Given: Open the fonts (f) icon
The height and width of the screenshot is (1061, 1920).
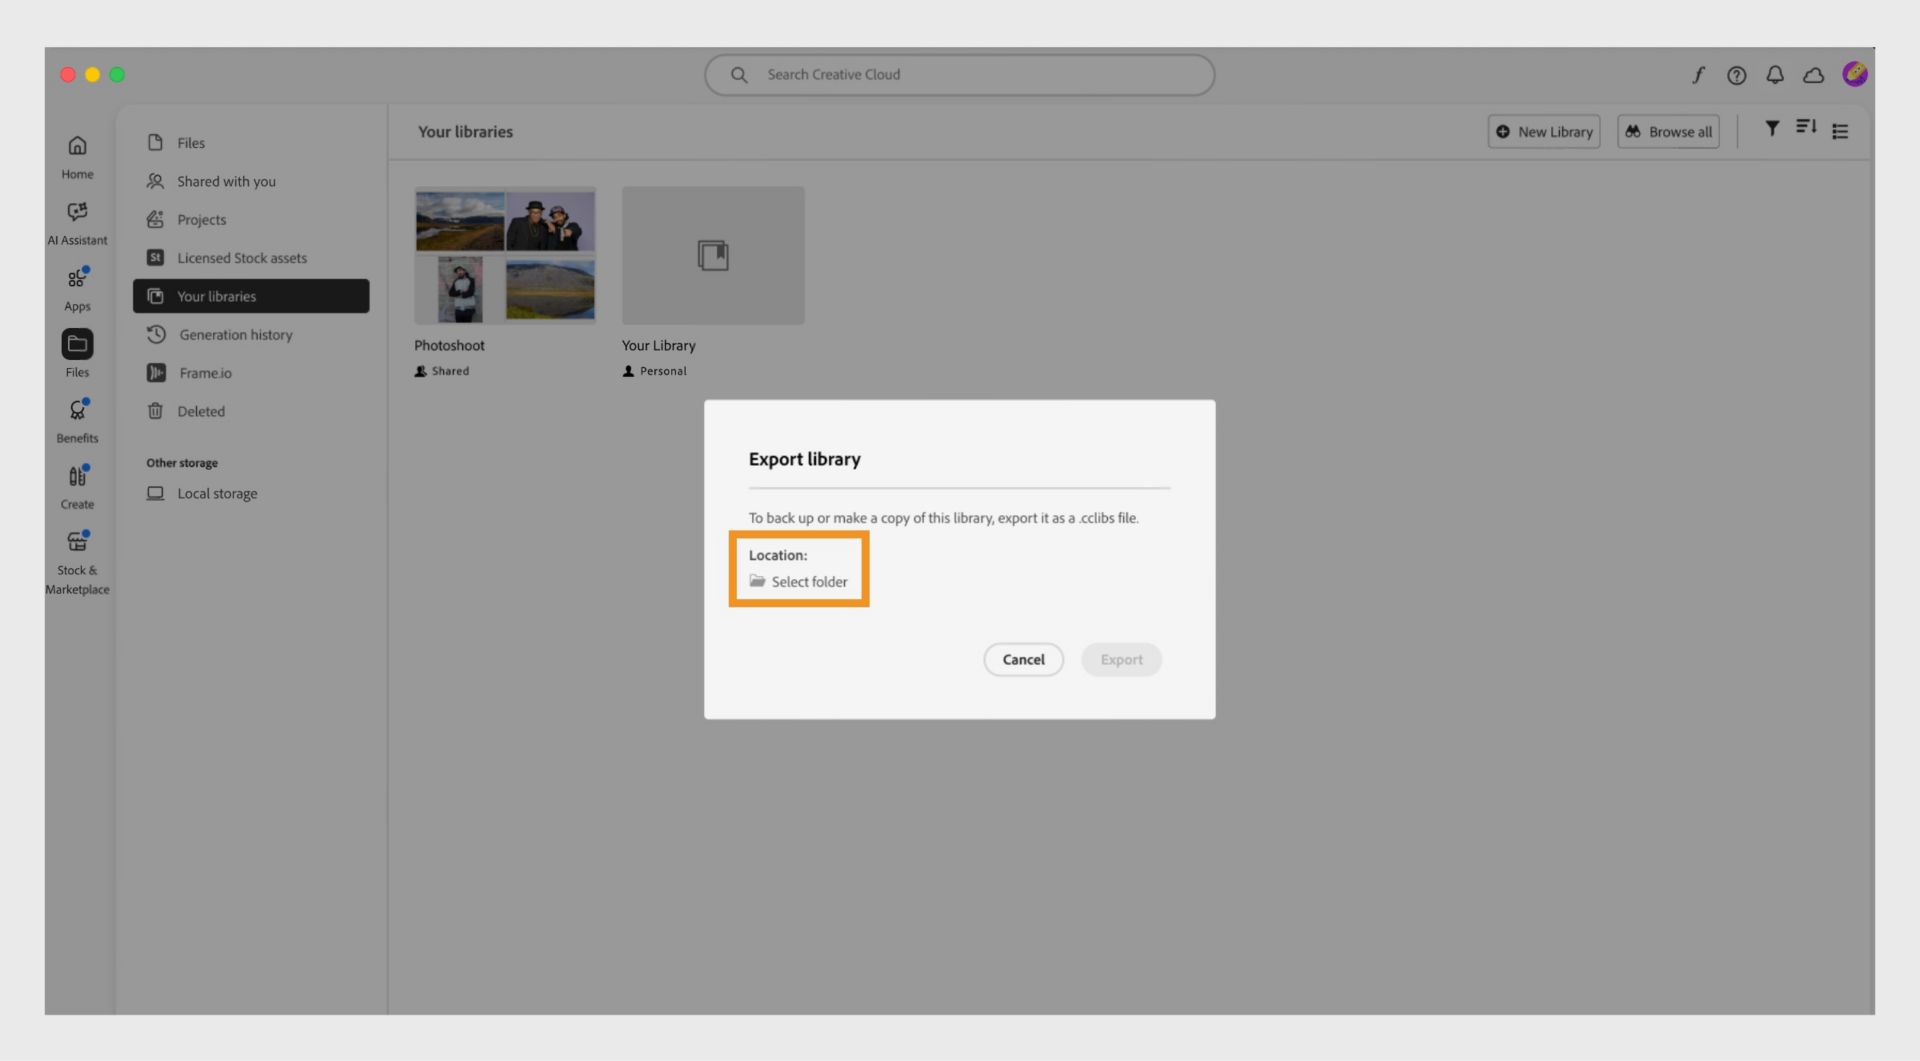Looking at the screenshot, I should 1698,75.
